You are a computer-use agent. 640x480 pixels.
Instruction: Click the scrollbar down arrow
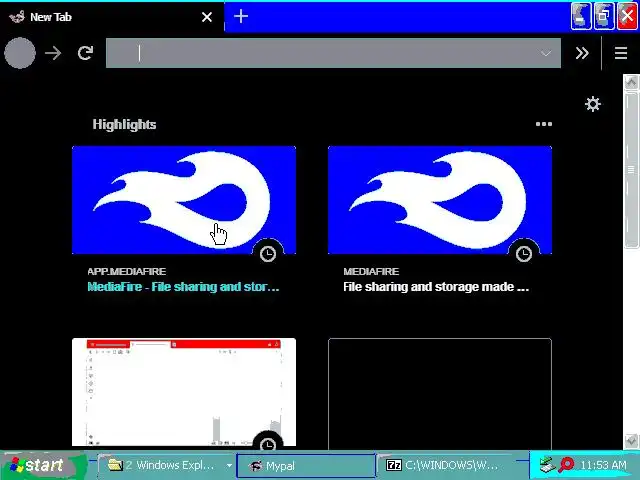631,441
